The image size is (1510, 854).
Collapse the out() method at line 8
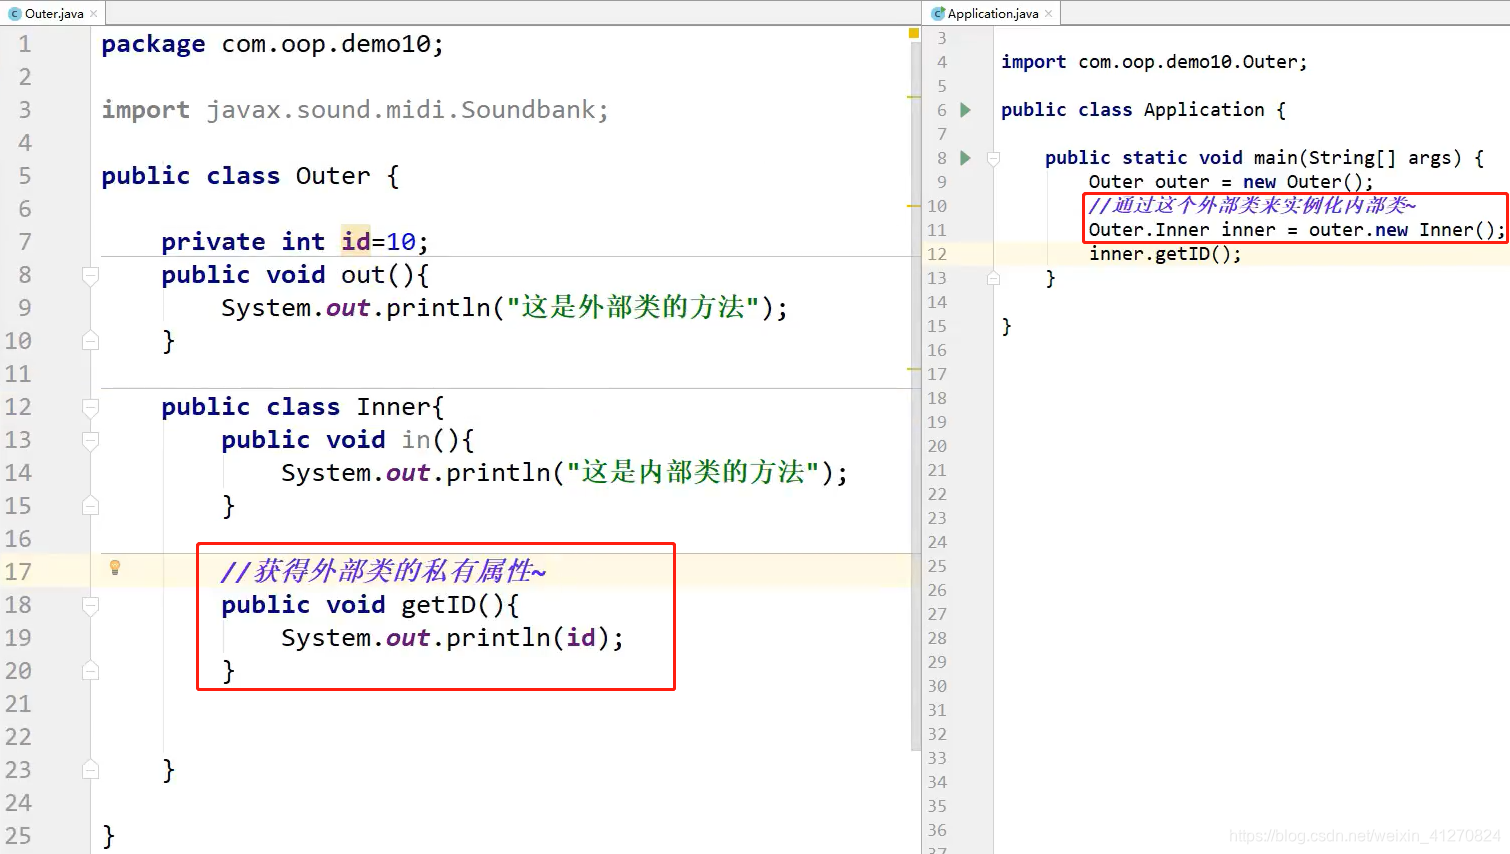pos(90,275)
